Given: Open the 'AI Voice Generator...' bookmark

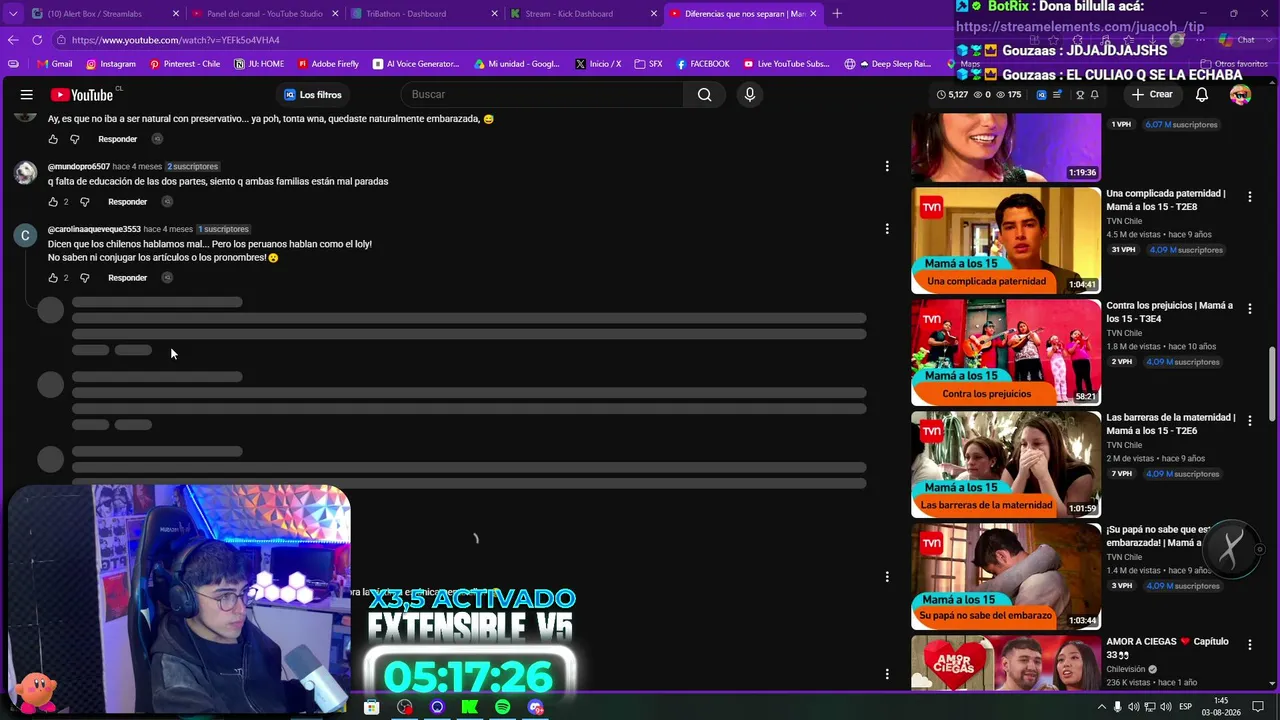Looking at the screenshot, I should click(x=415, y=64).
